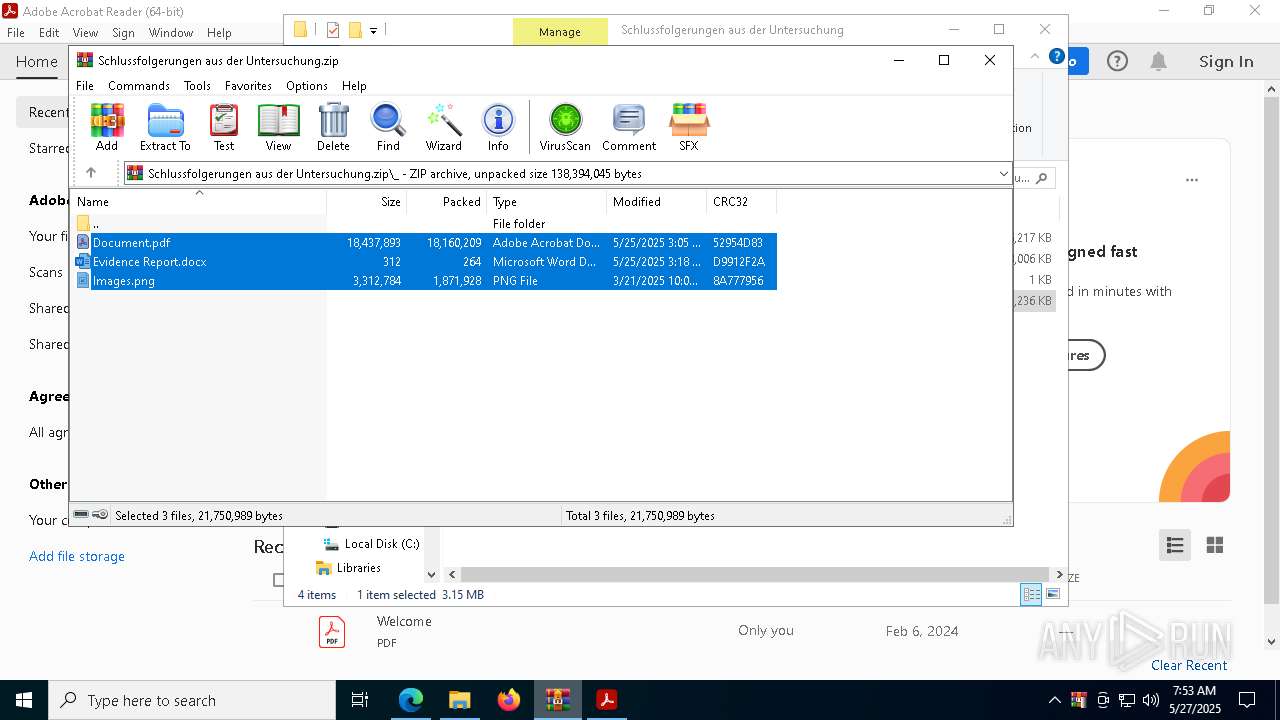The image size is (1280, 720).
Task: Click the View toolbar icon in WinRAR
Action: click(x=278, y=127)
